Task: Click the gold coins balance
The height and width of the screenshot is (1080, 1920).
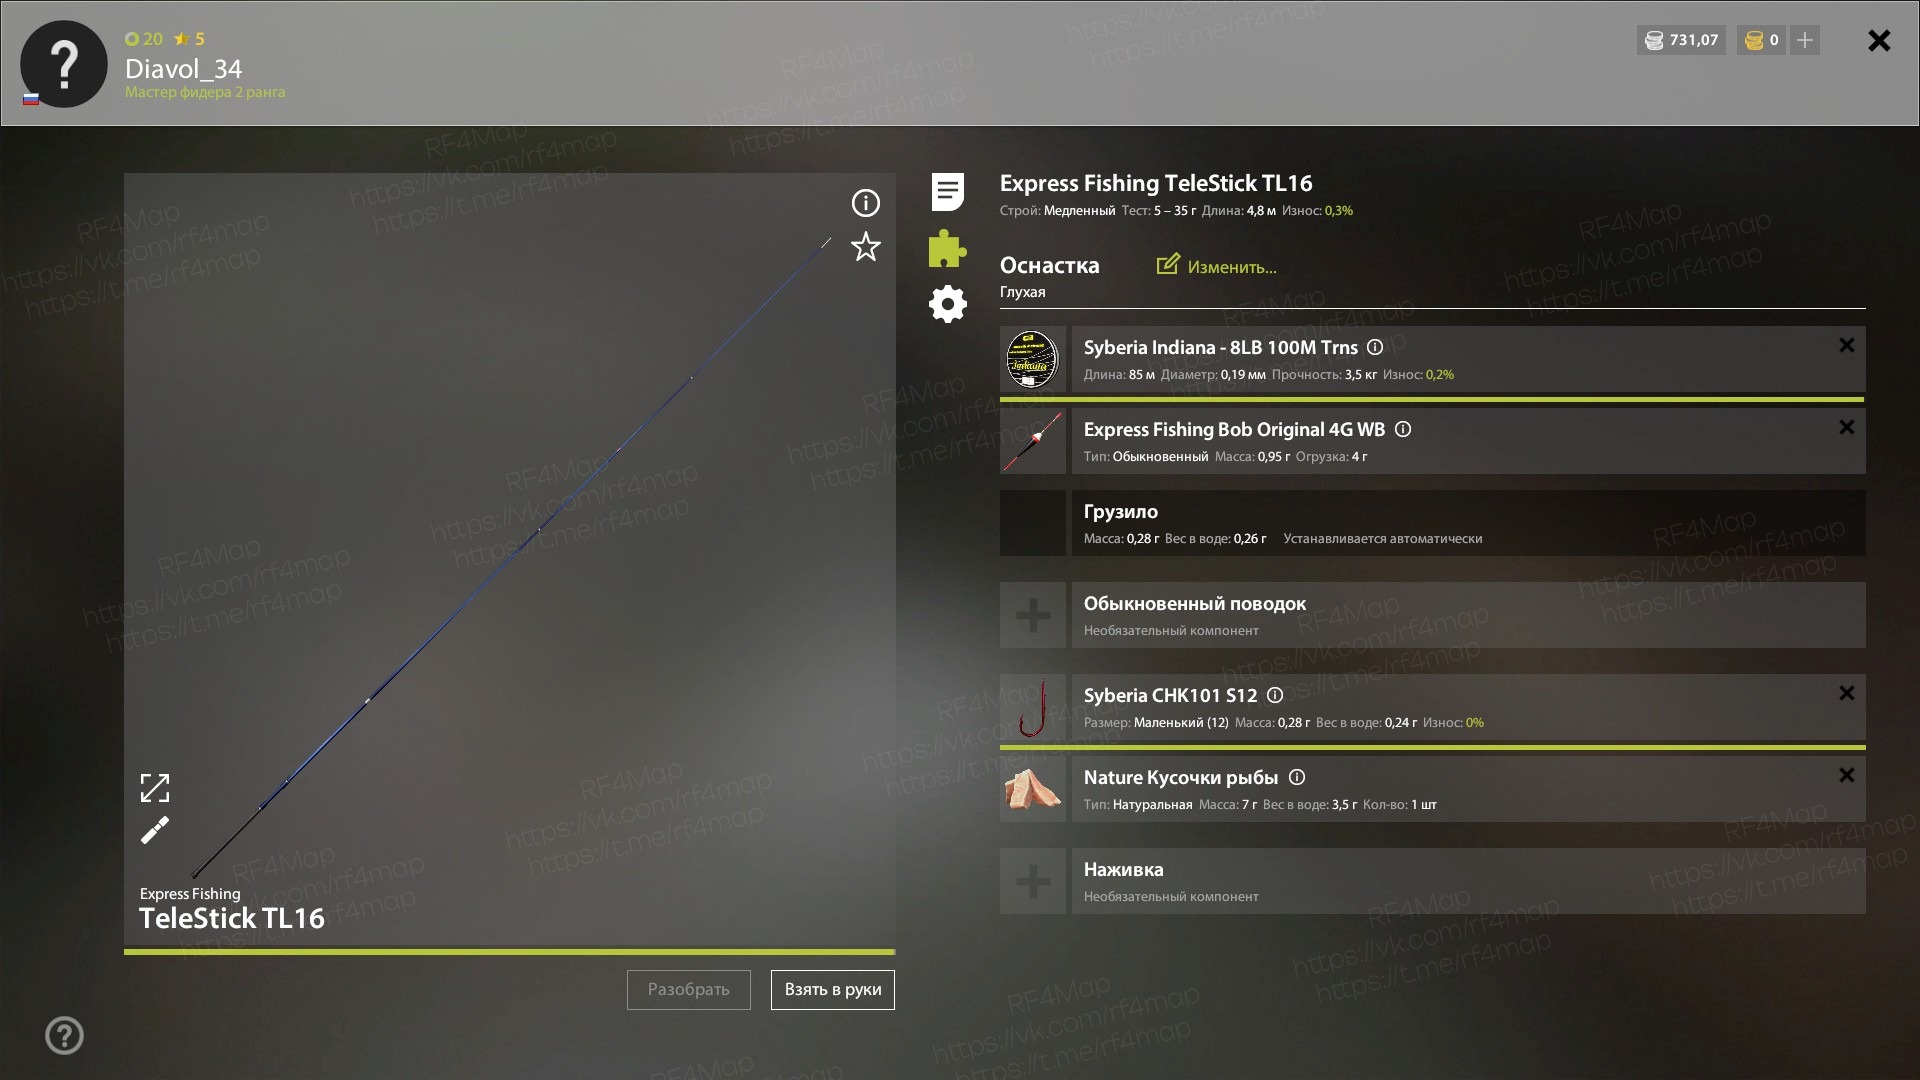Action: click(x=1761, y=40)
